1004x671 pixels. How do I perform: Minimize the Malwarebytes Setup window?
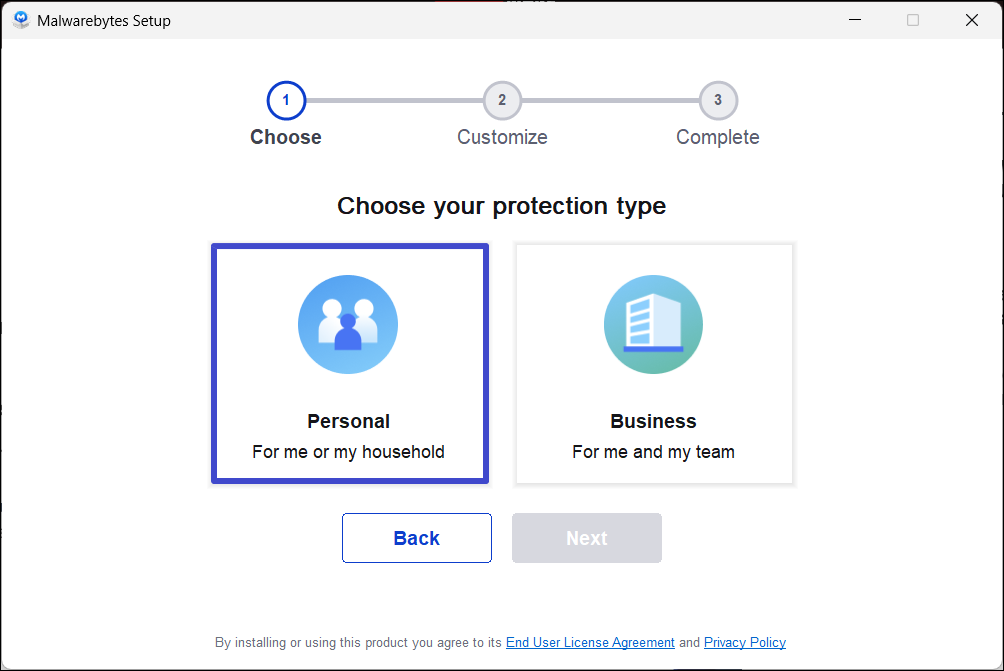pyautogui.click(x=854, y=20)
